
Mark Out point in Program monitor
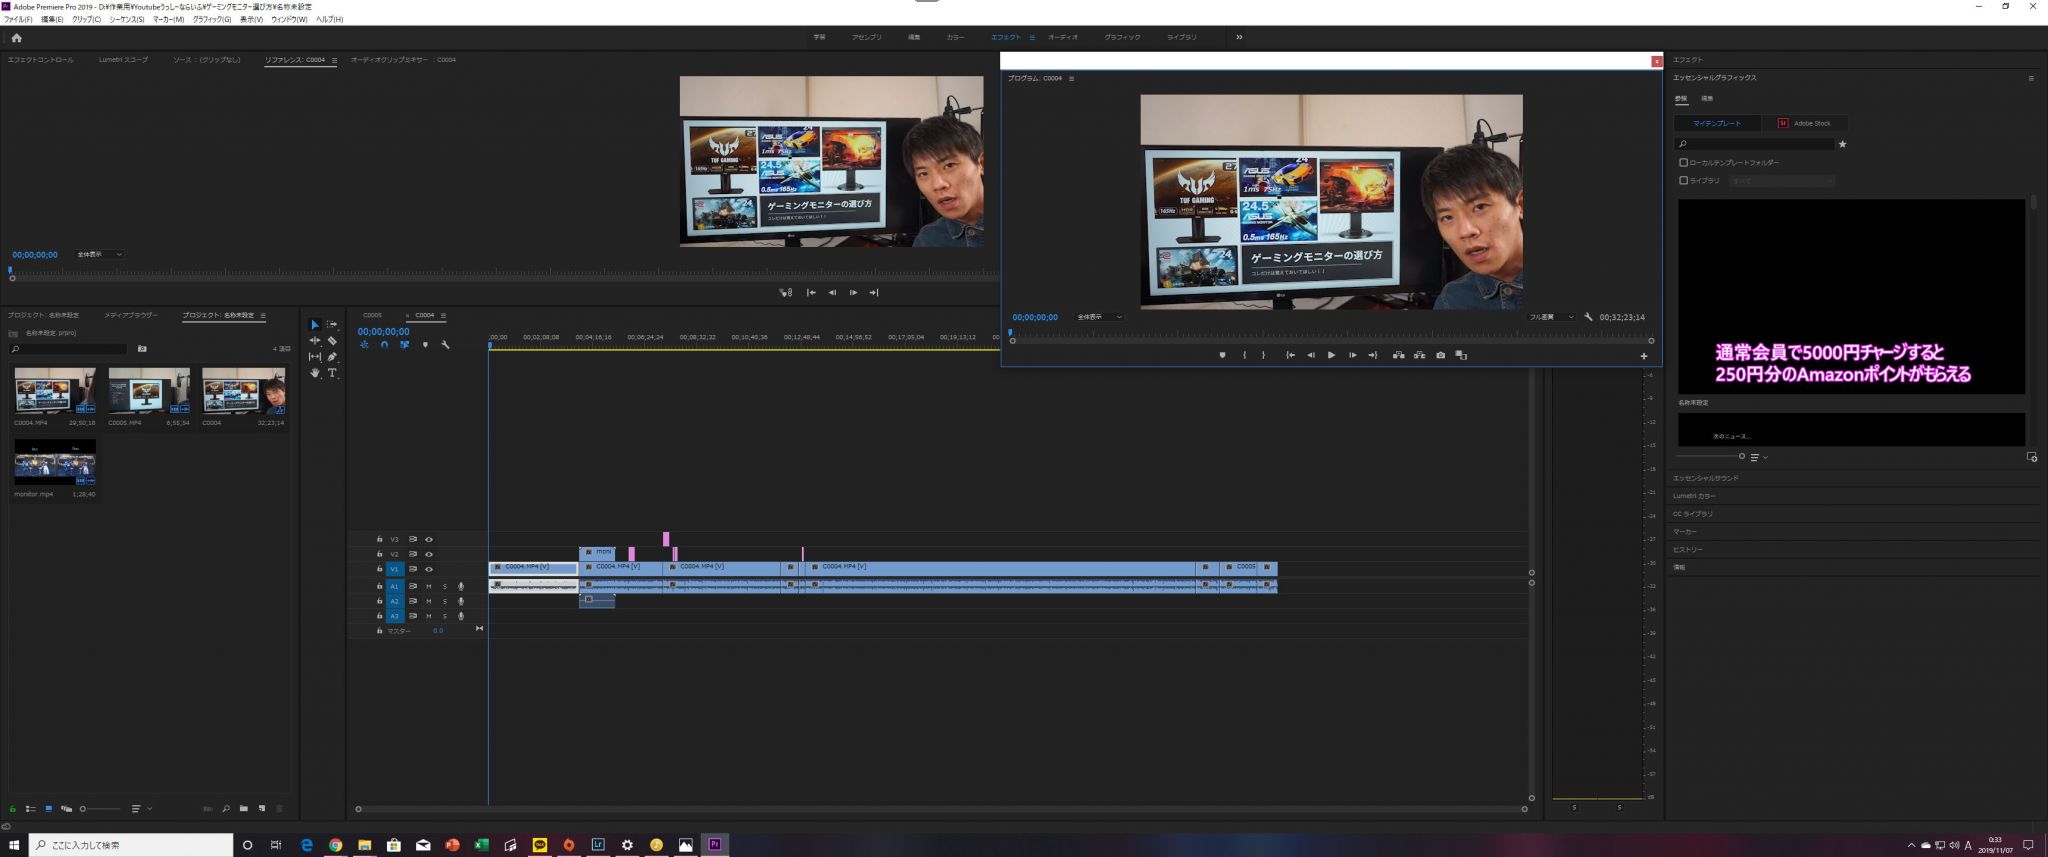1263,355
